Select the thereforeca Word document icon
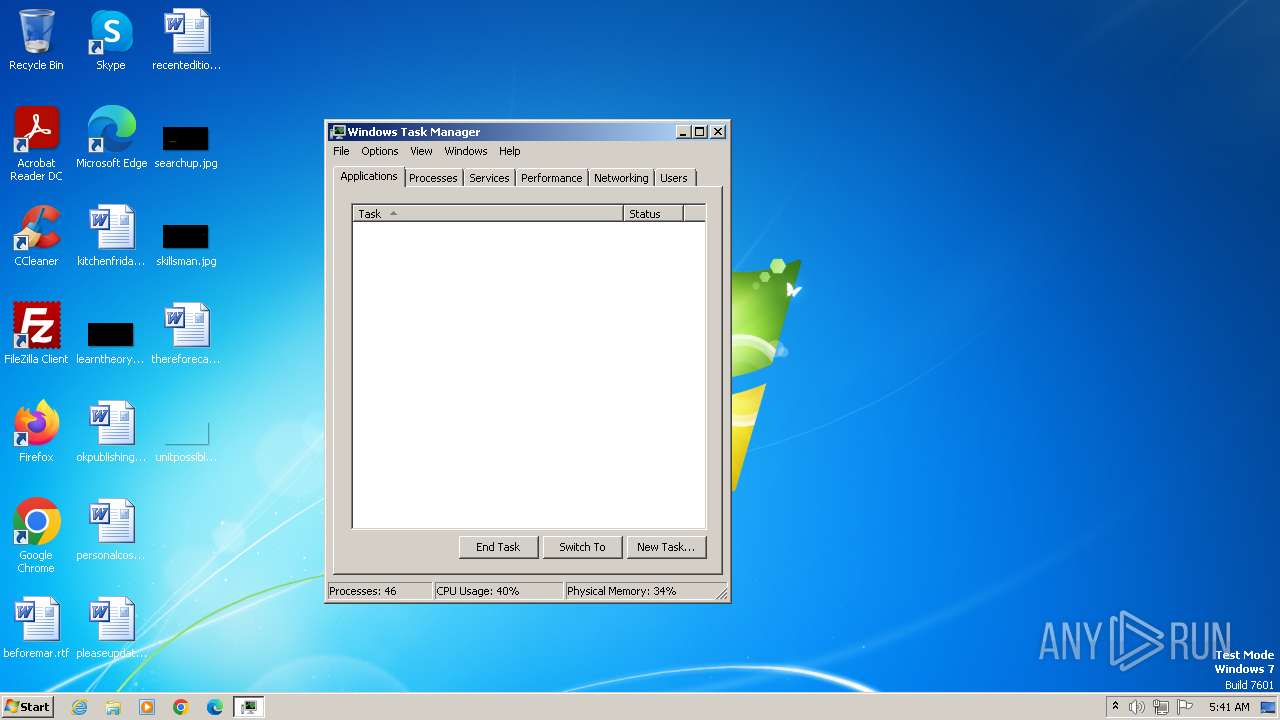The width and height of the screenshot is (1280, 720). click(186, 334)
